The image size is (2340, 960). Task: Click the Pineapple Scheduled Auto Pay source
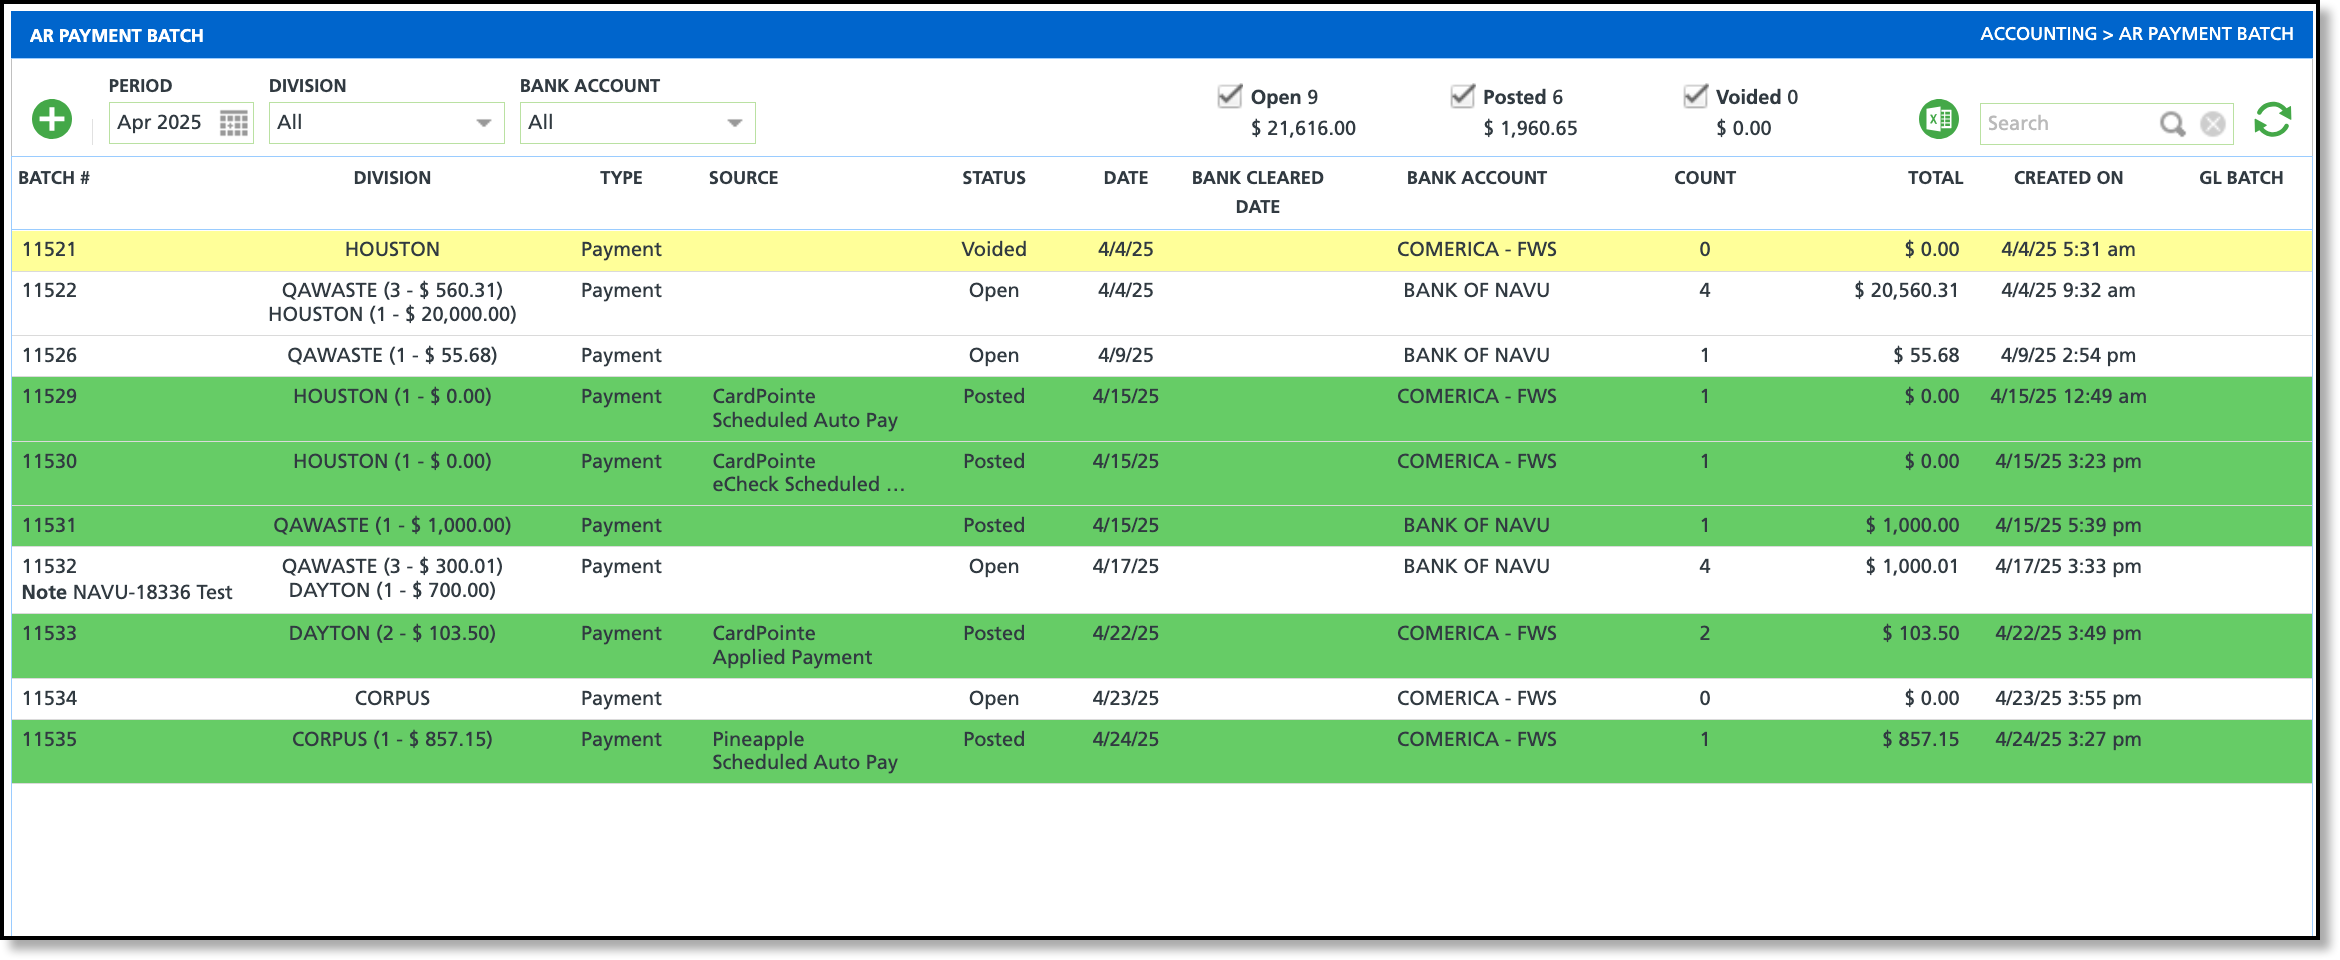click(805, 751)
